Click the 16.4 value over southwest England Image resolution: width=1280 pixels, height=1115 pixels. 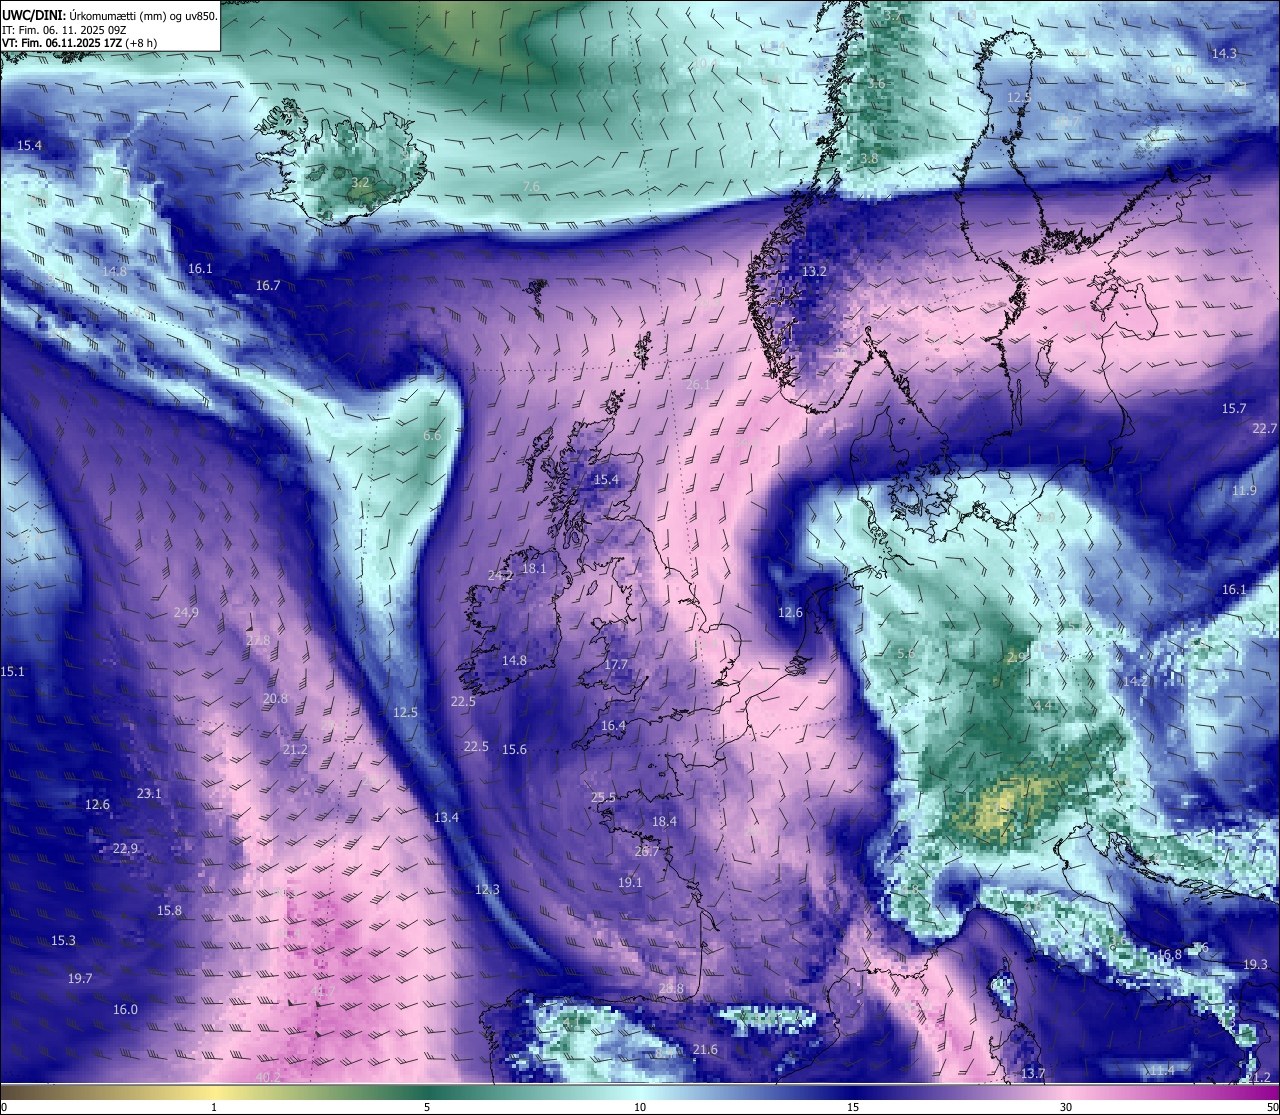click(613, 726)
